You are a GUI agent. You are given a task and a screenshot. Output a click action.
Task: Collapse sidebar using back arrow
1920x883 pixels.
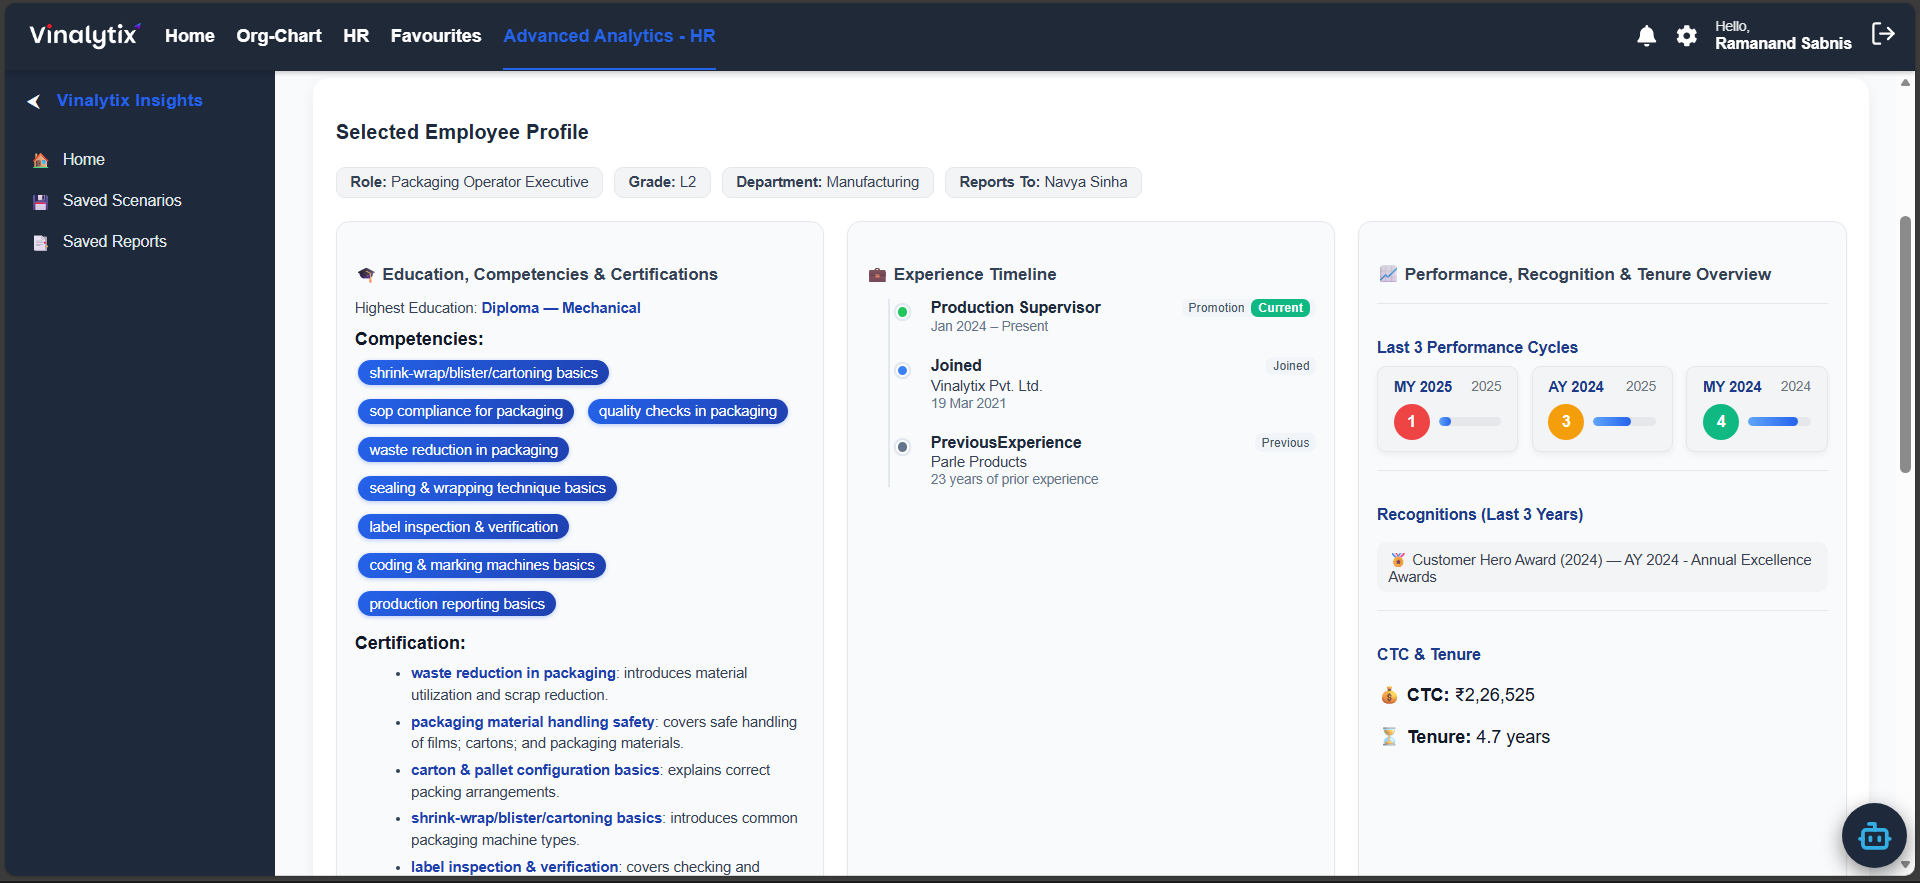coord(34,101)
